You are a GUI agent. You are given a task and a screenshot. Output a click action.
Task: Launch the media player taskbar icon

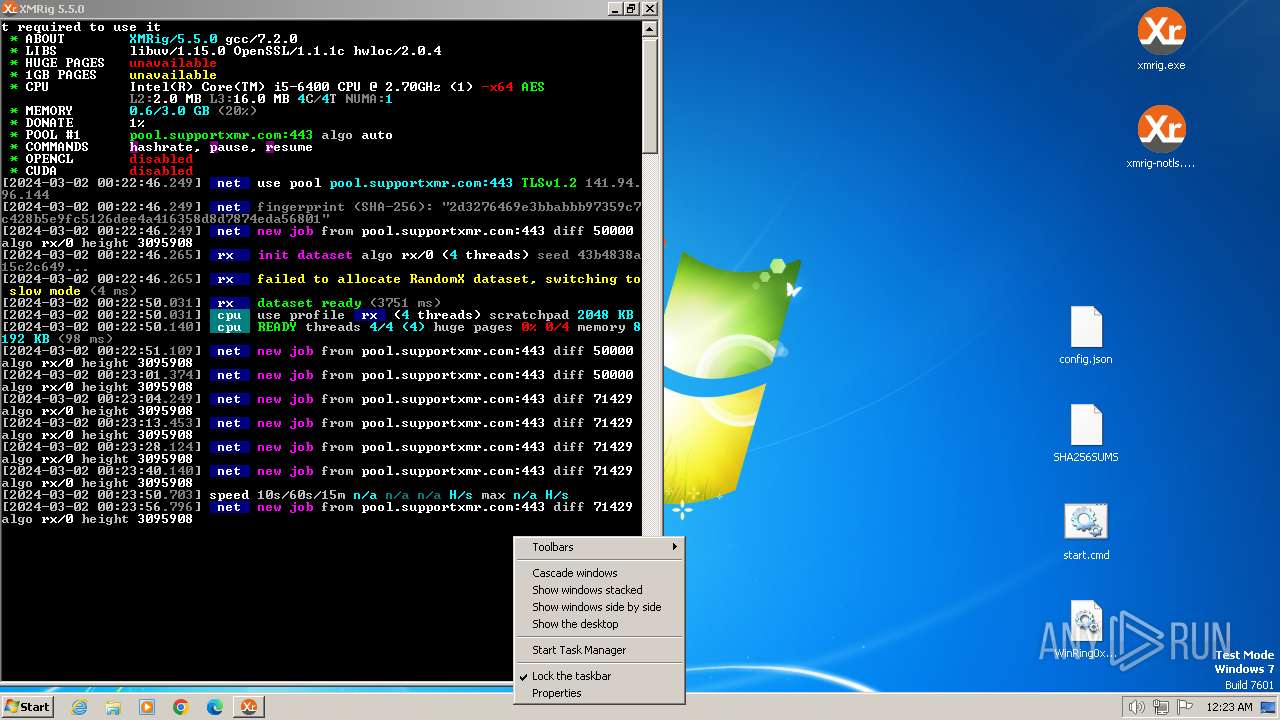147,707
